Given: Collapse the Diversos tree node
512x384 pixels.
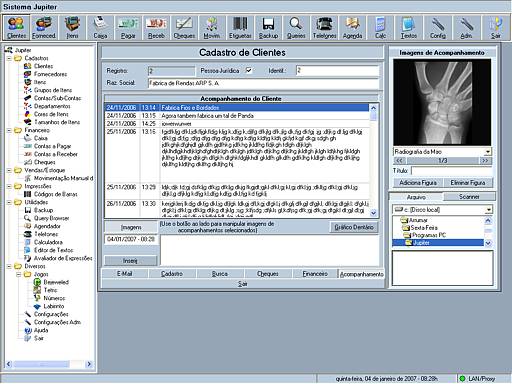Looking at the screenshot, I should pos(9,266).
